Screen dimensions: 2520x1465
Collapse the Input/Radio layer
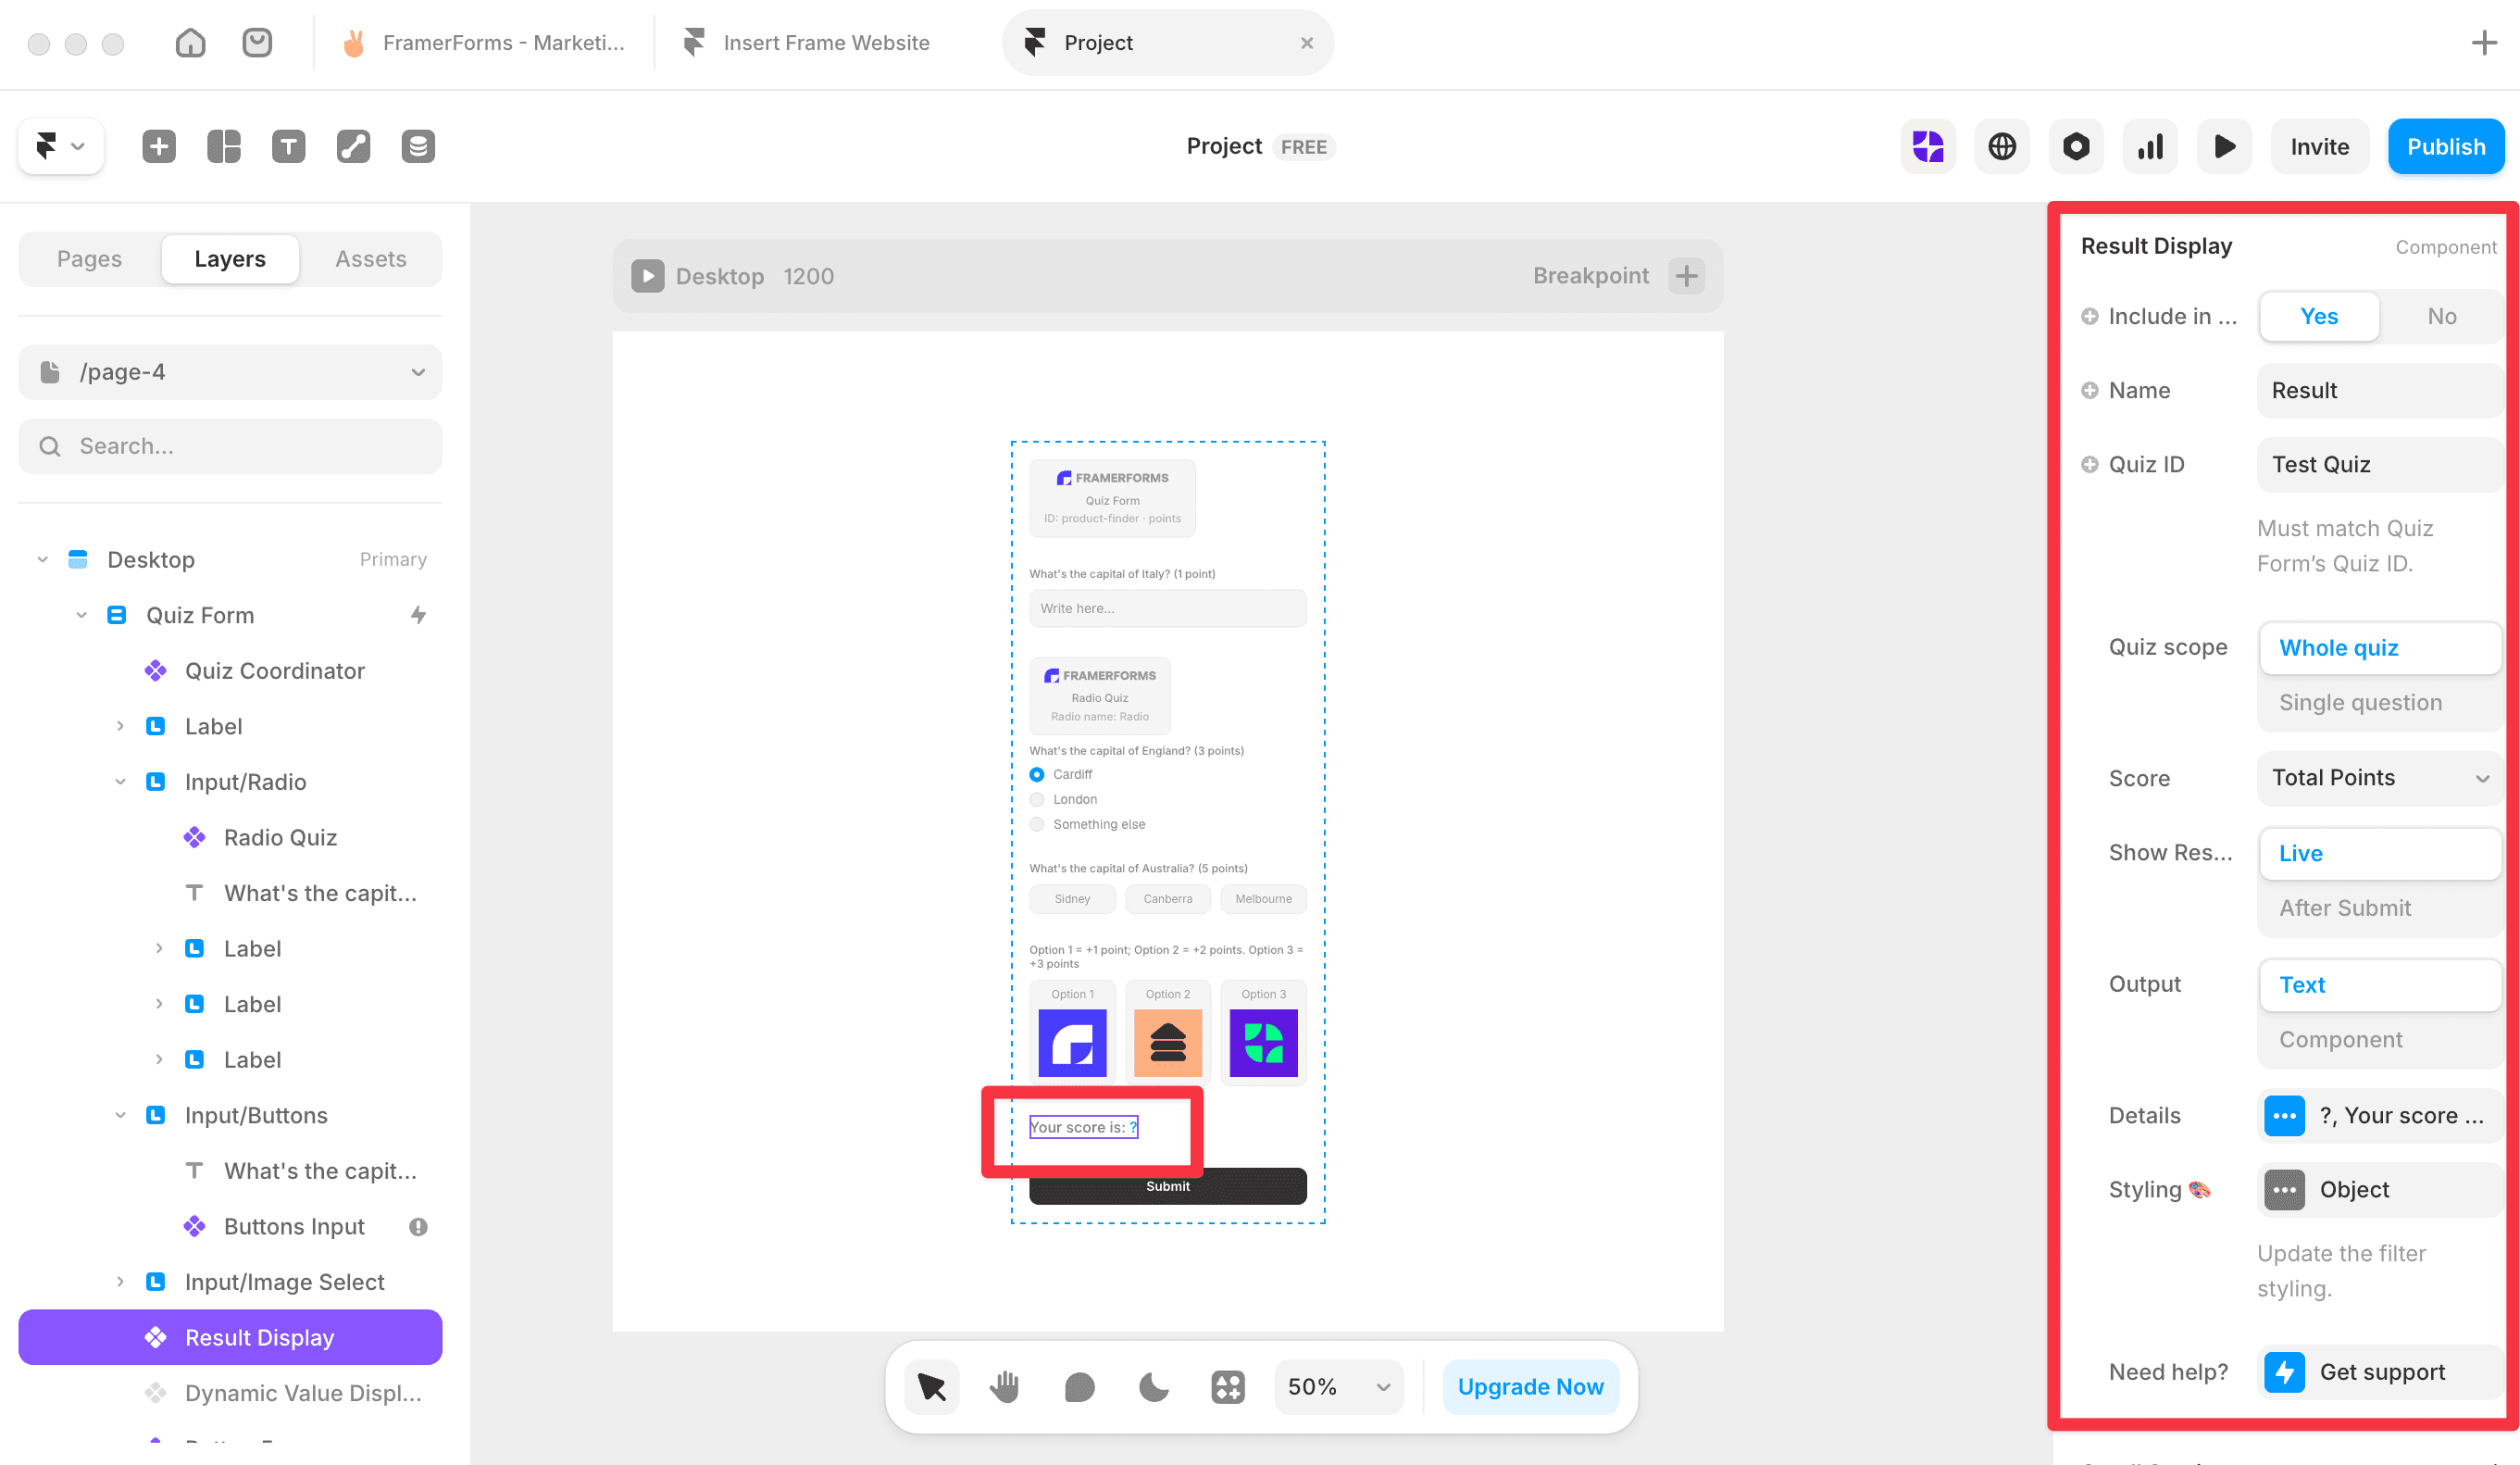point(120,782)
